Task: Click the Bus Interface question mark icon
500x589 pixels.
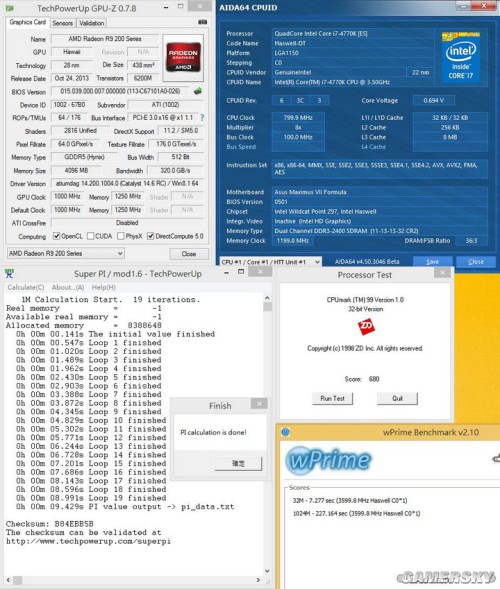Action: (202, 118)
